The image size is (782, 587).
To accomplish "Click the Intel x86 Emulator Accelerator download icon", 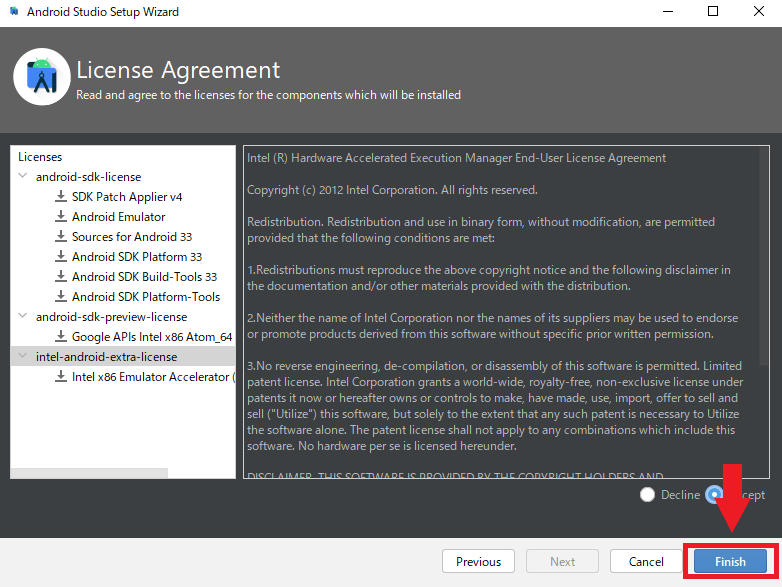I will pyautogui.click(x=61, y=376).
